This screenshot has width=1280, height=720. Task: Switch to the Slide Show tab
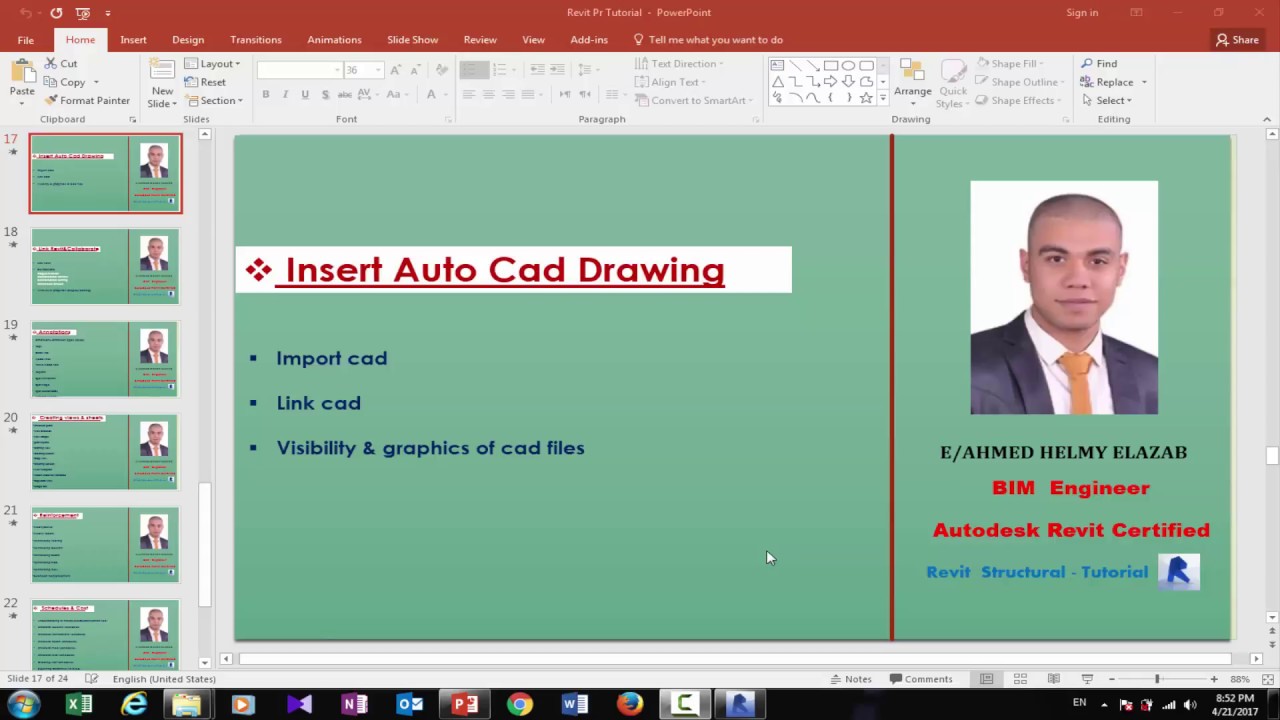(x=413, y=40)
